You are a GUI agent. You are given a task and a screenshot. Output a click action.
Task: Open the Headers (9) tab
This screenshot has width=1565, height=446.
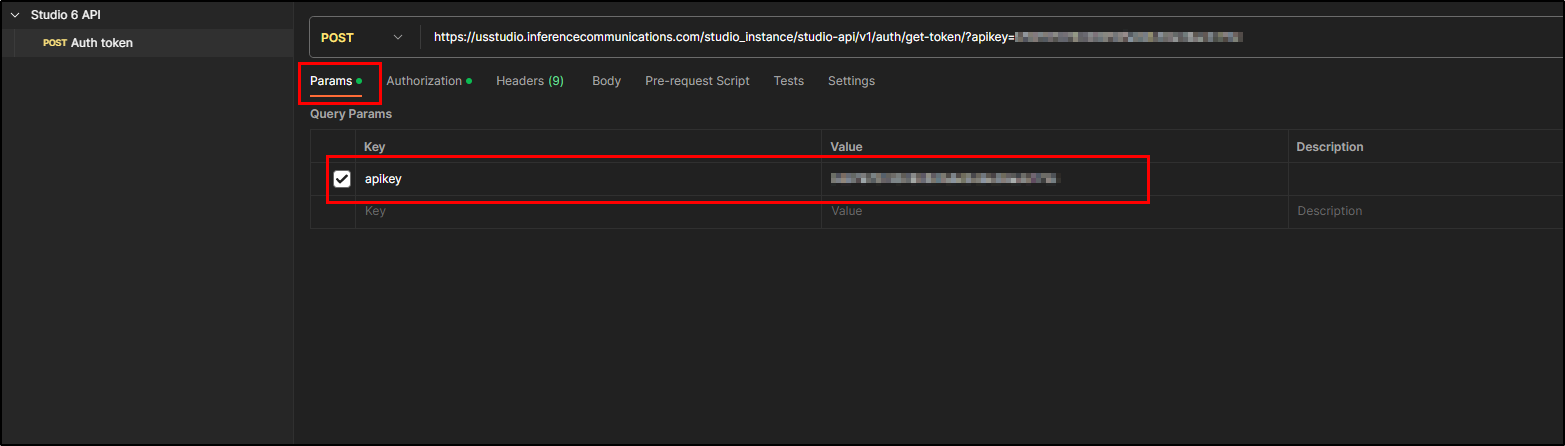530,81
